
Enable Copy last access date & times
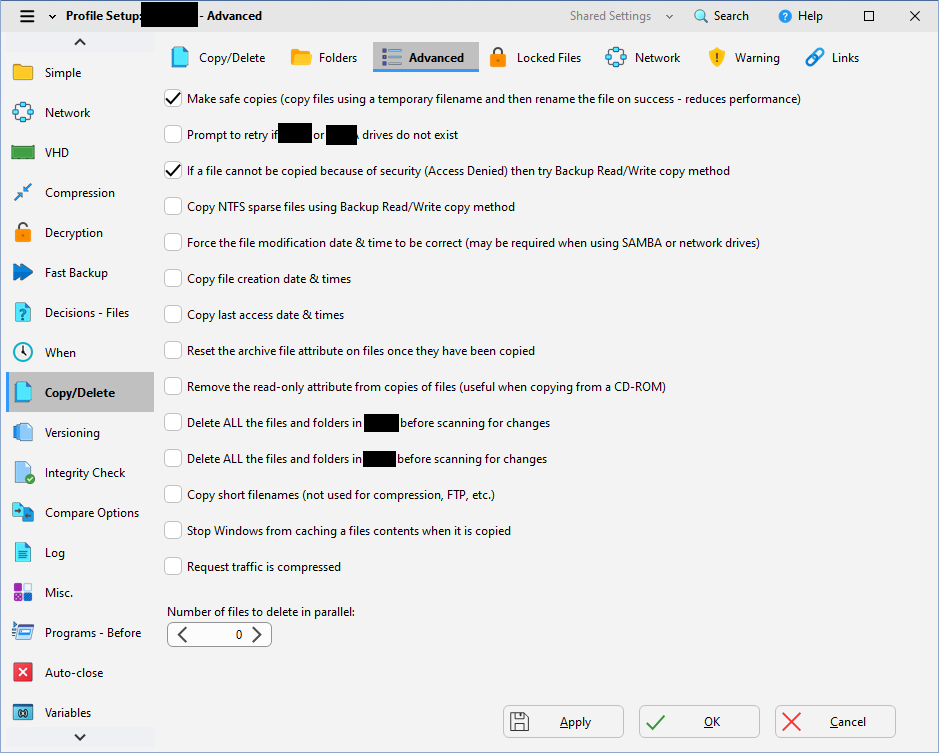tap(173, 314)
